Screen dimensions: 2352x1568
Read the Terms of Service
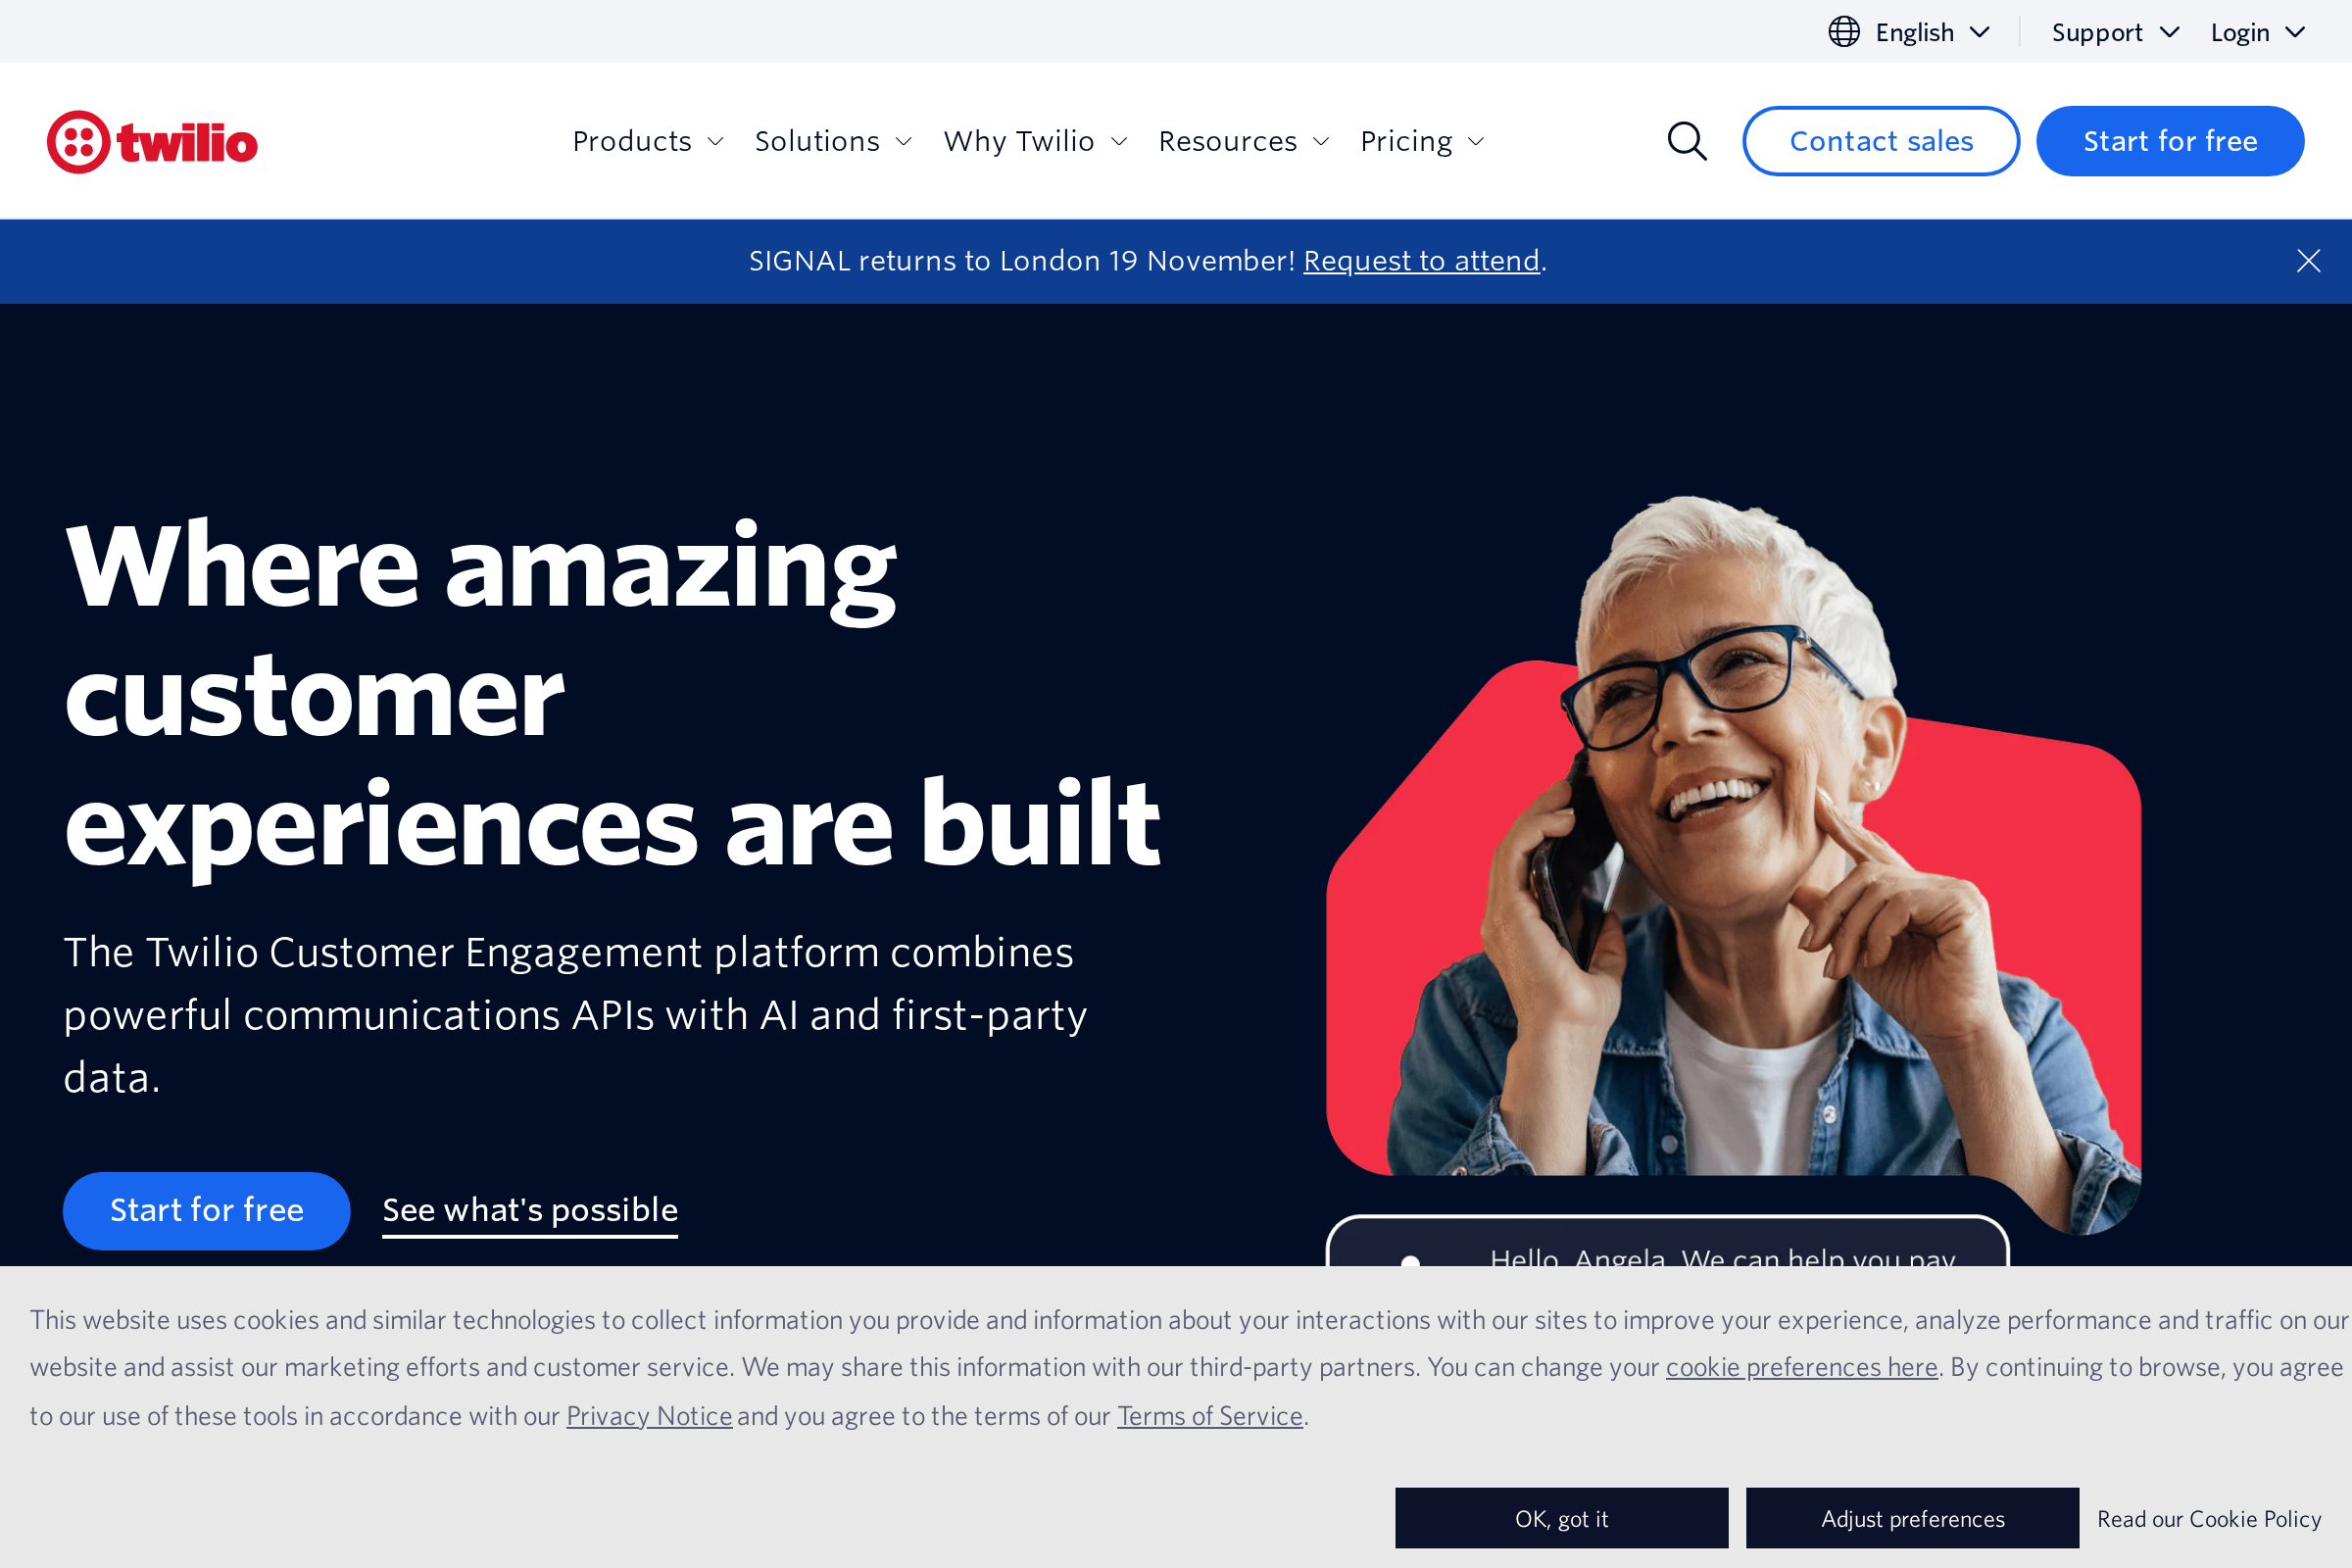pos(1209,1416)
